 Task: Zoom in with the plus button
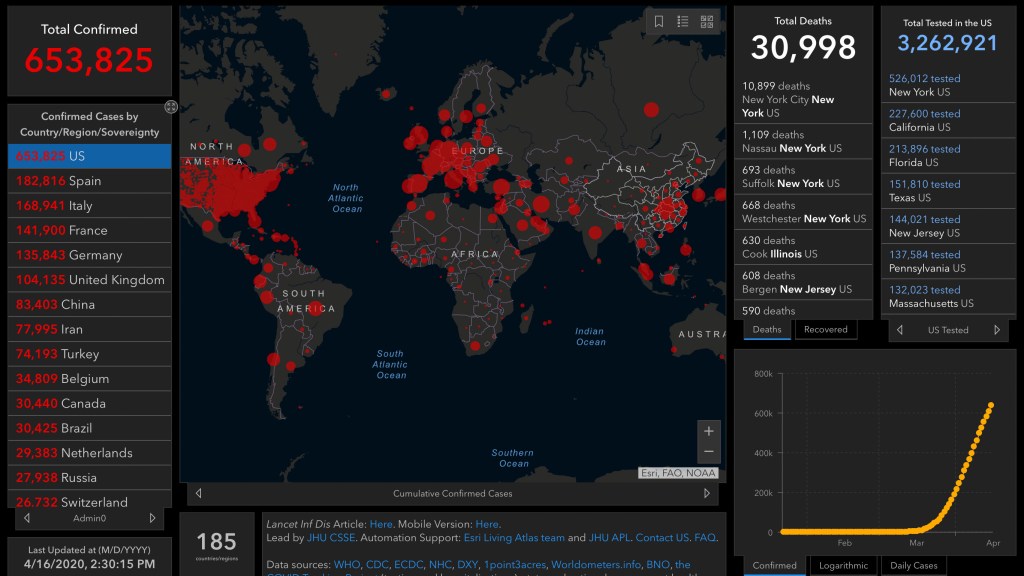click(x=709, y=431)
